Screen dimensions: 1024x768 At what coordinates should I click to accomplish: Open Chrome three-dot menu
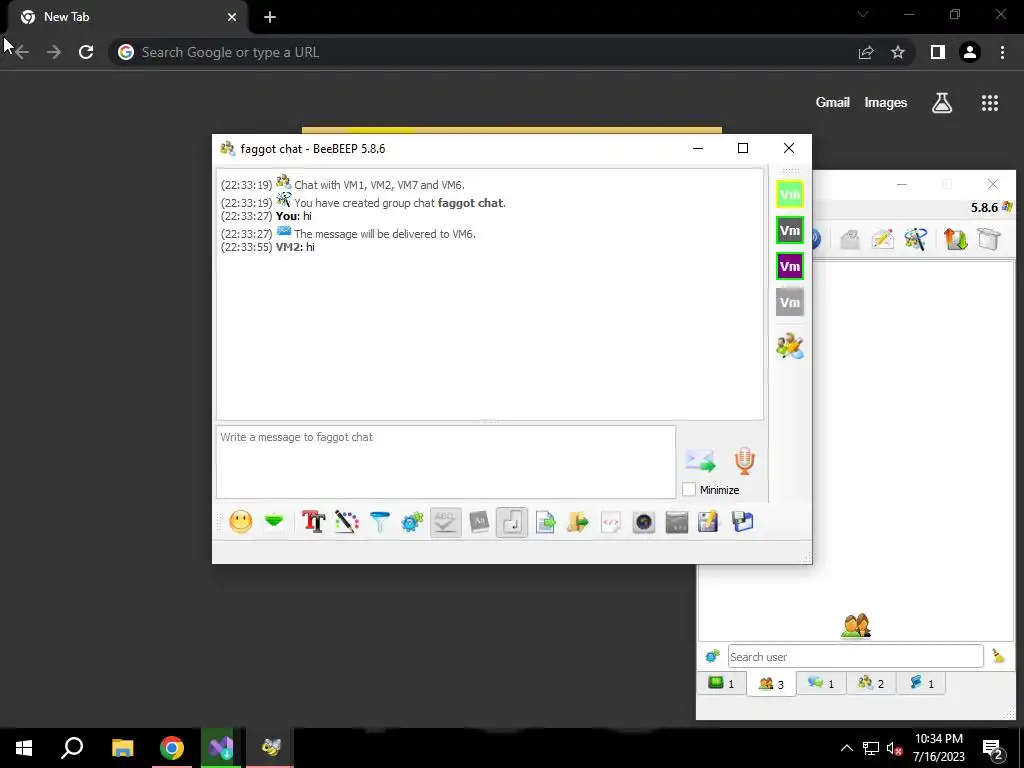1002,52
